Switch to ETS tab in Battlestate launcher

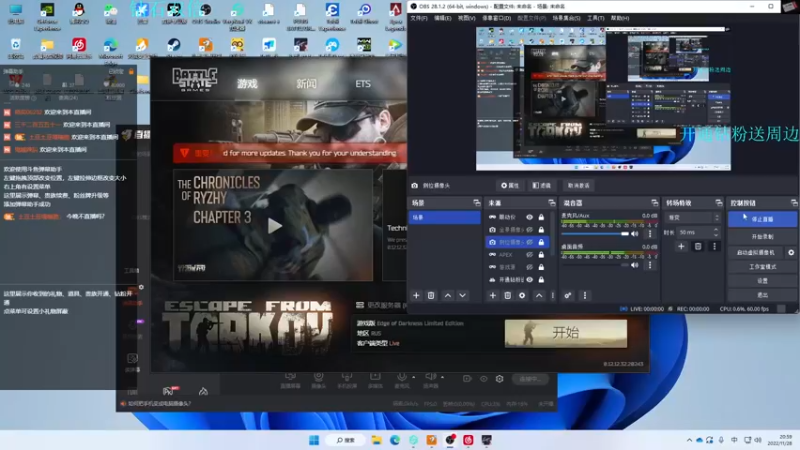point(363,84)
